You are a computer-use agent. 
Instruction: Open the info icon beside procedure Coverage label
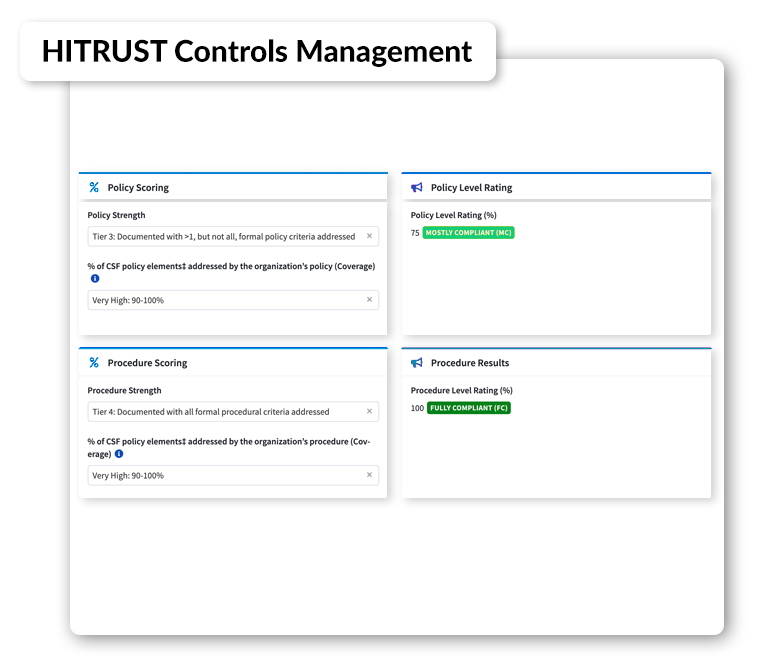pyautogui.click(x=119, y=454)
